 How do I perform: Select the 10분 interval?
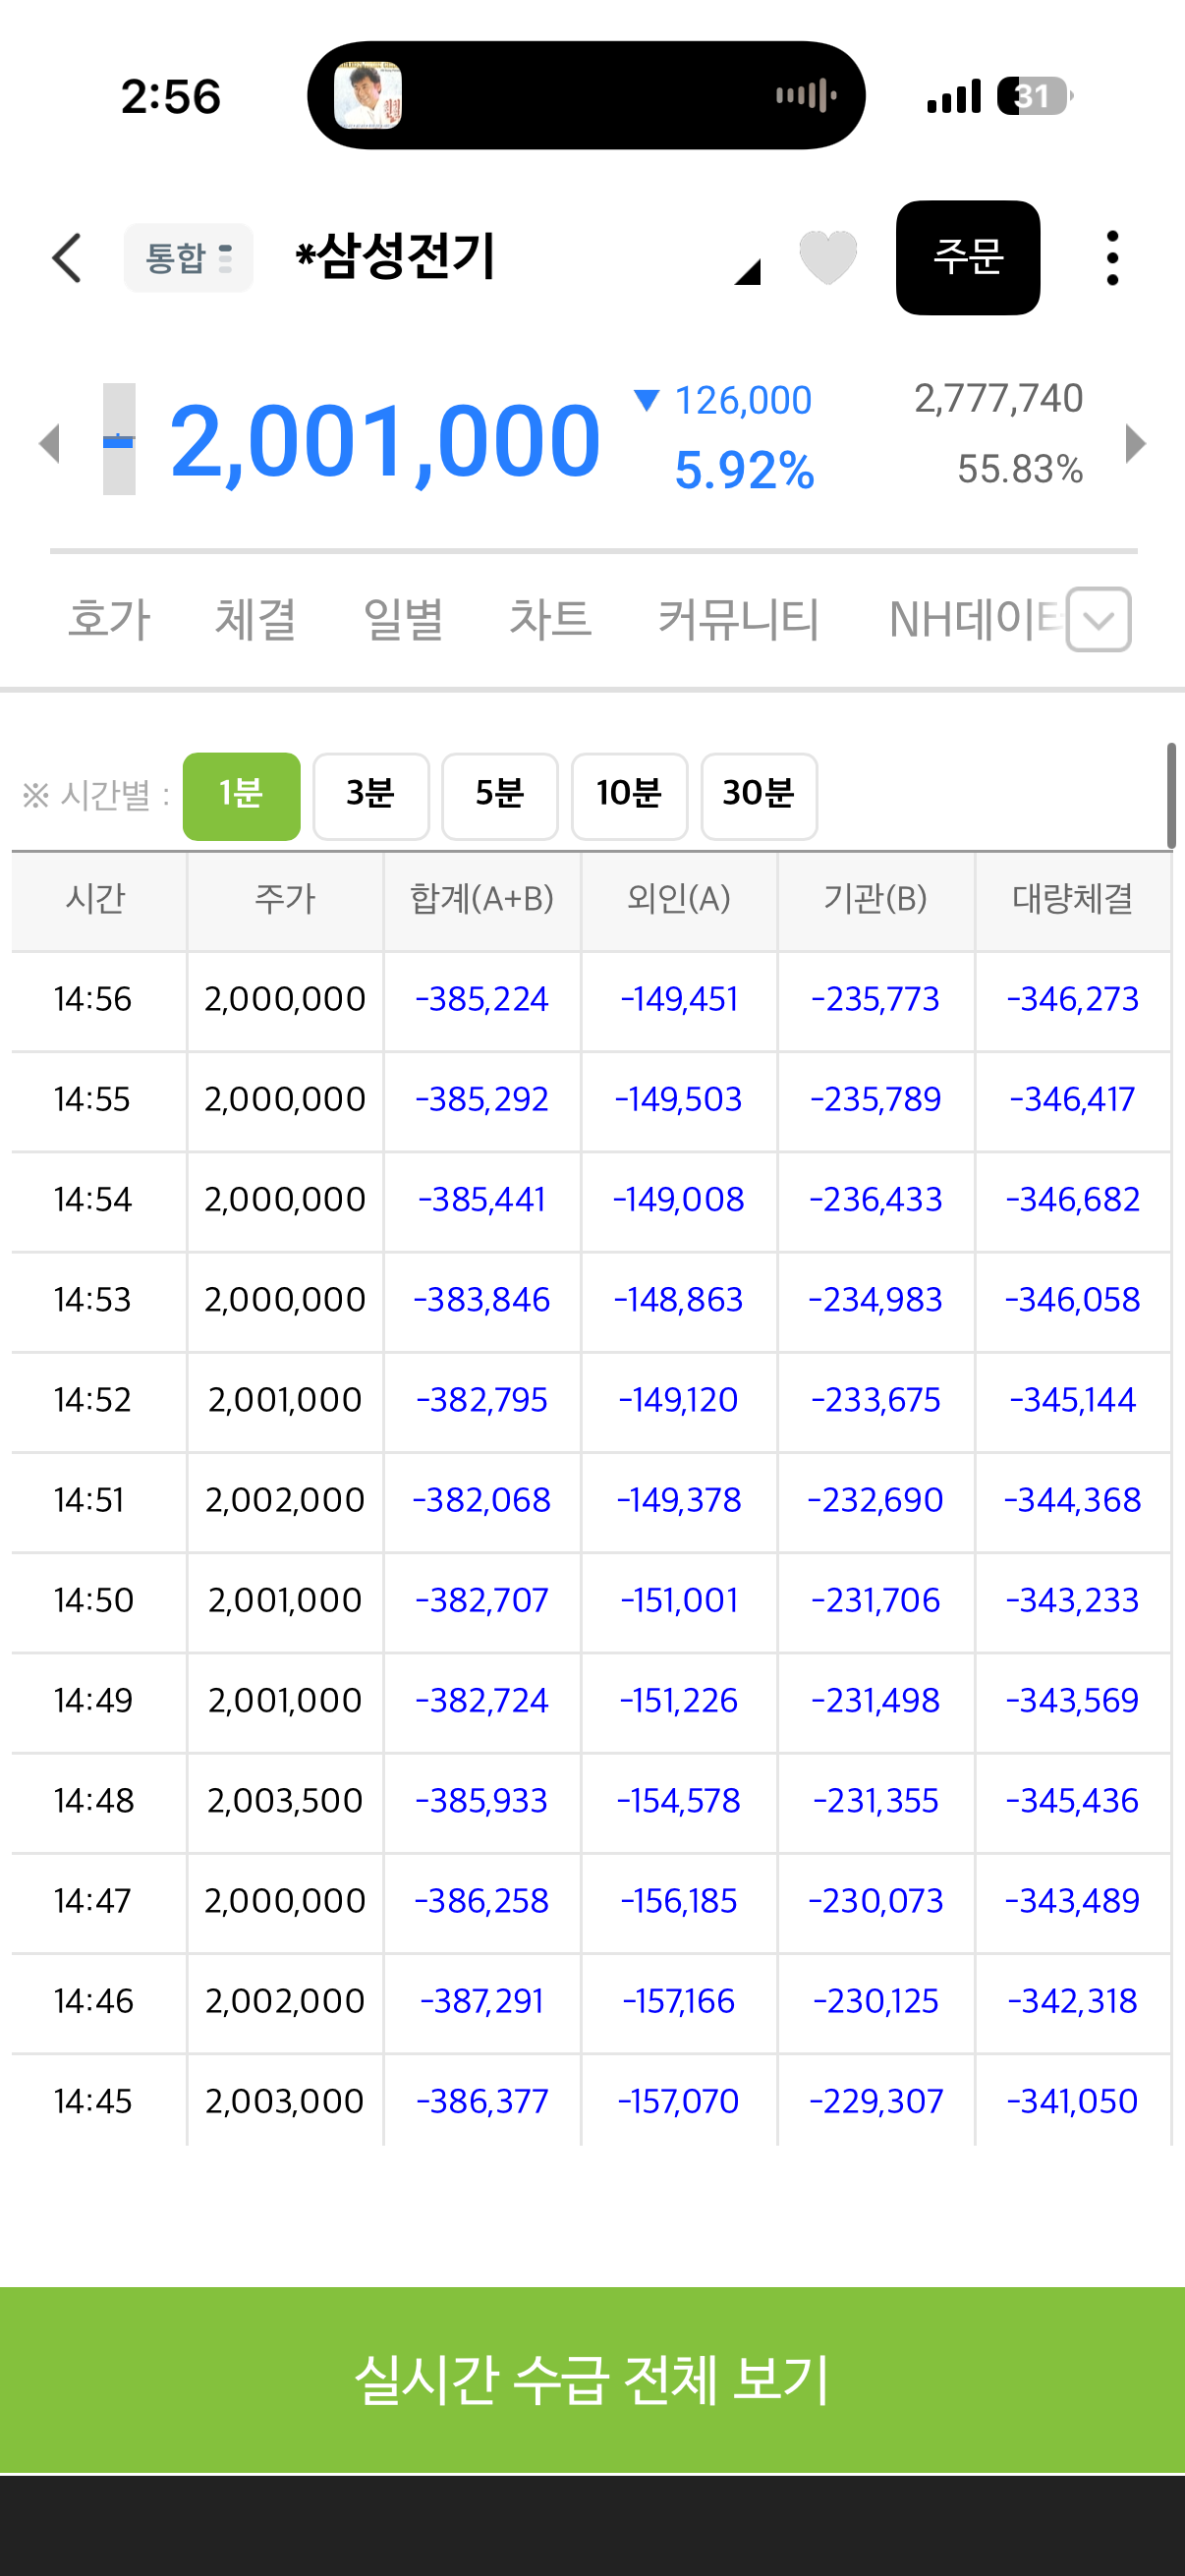click(629, 796)
